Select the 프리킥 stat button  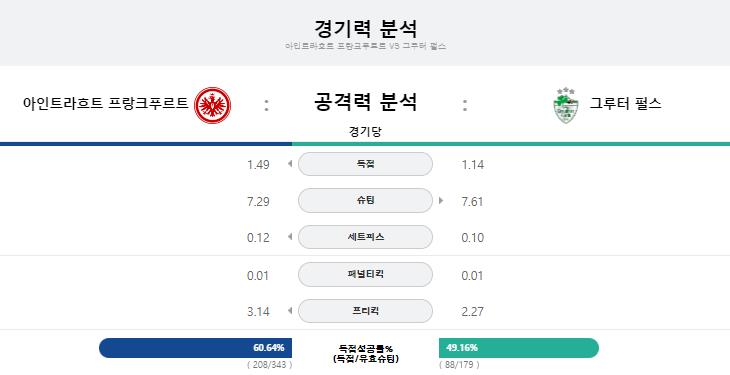click(365, 311)
